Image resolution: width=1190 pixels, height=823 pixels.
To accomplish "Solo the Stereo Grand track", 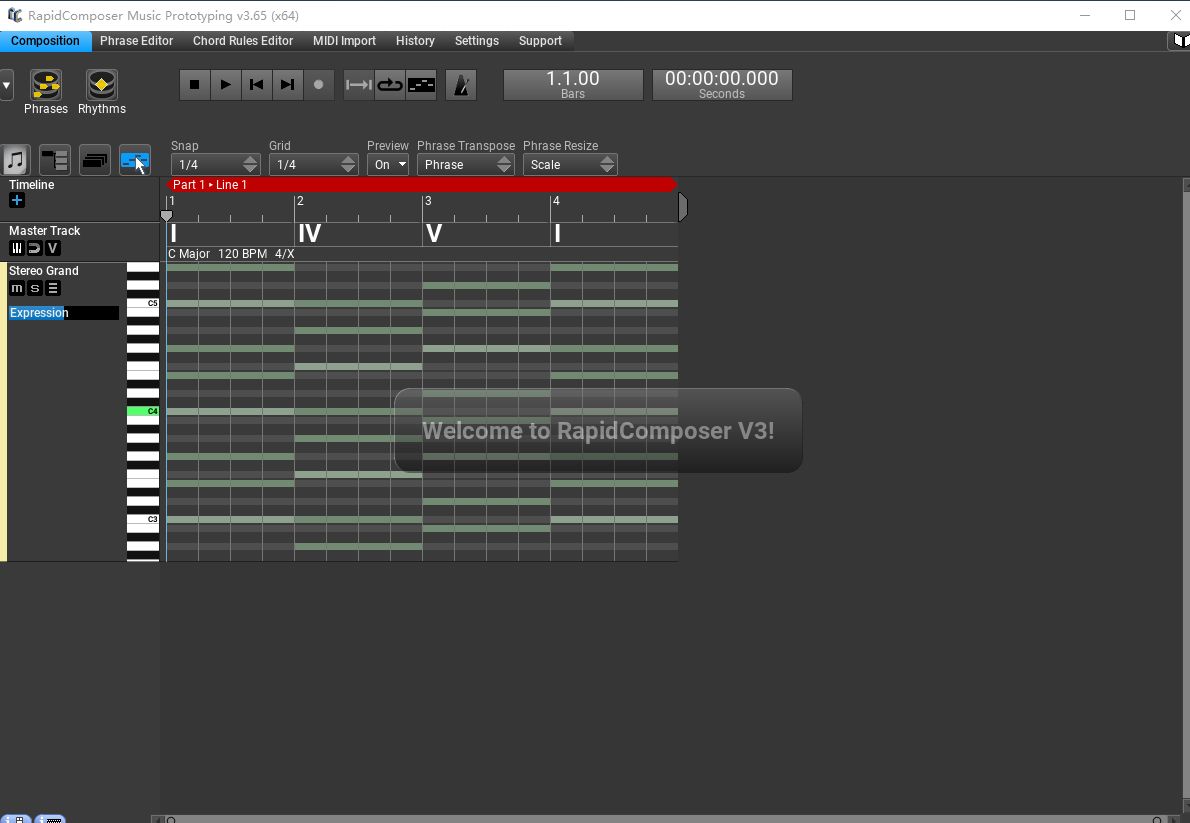I will coord(35,288).
